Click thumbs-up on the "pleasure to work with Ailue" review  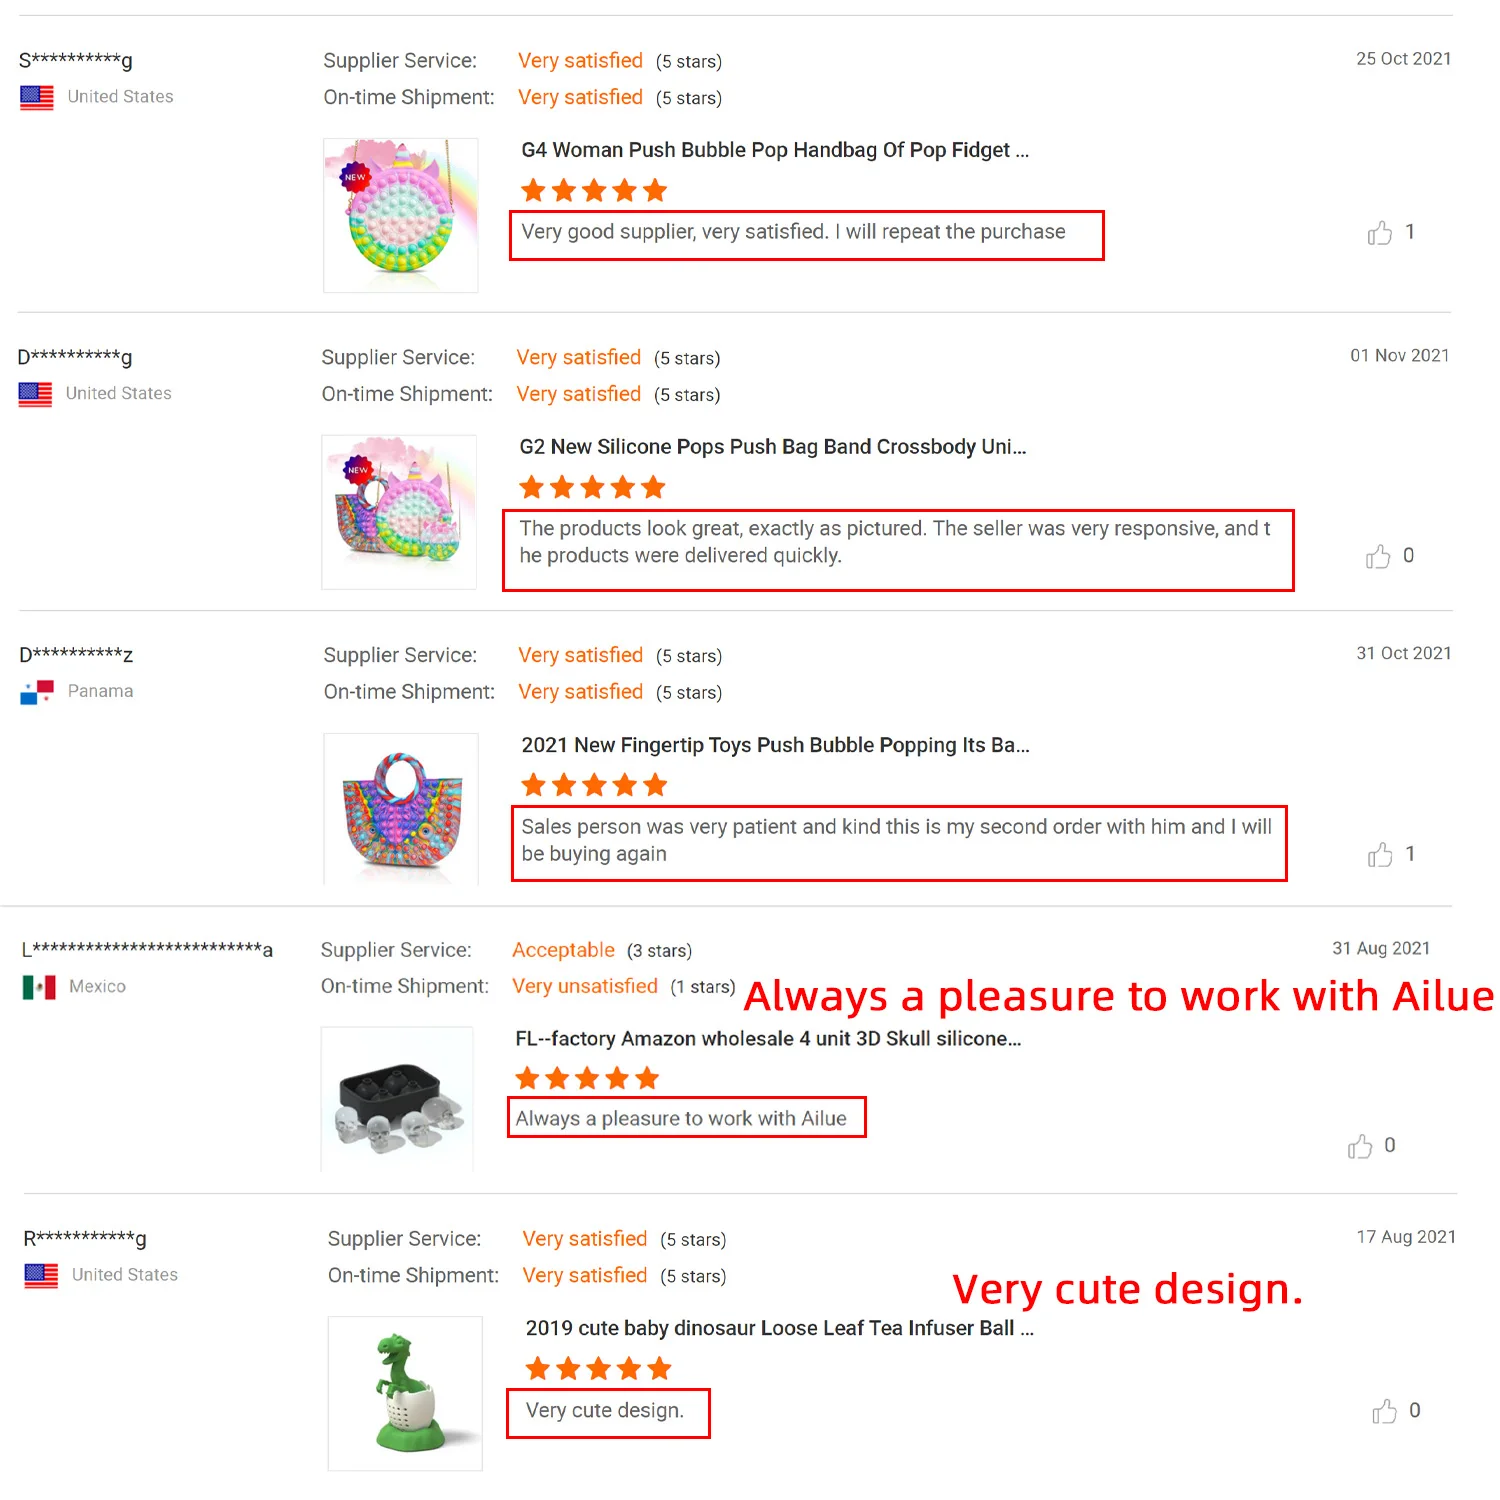1360,1146
